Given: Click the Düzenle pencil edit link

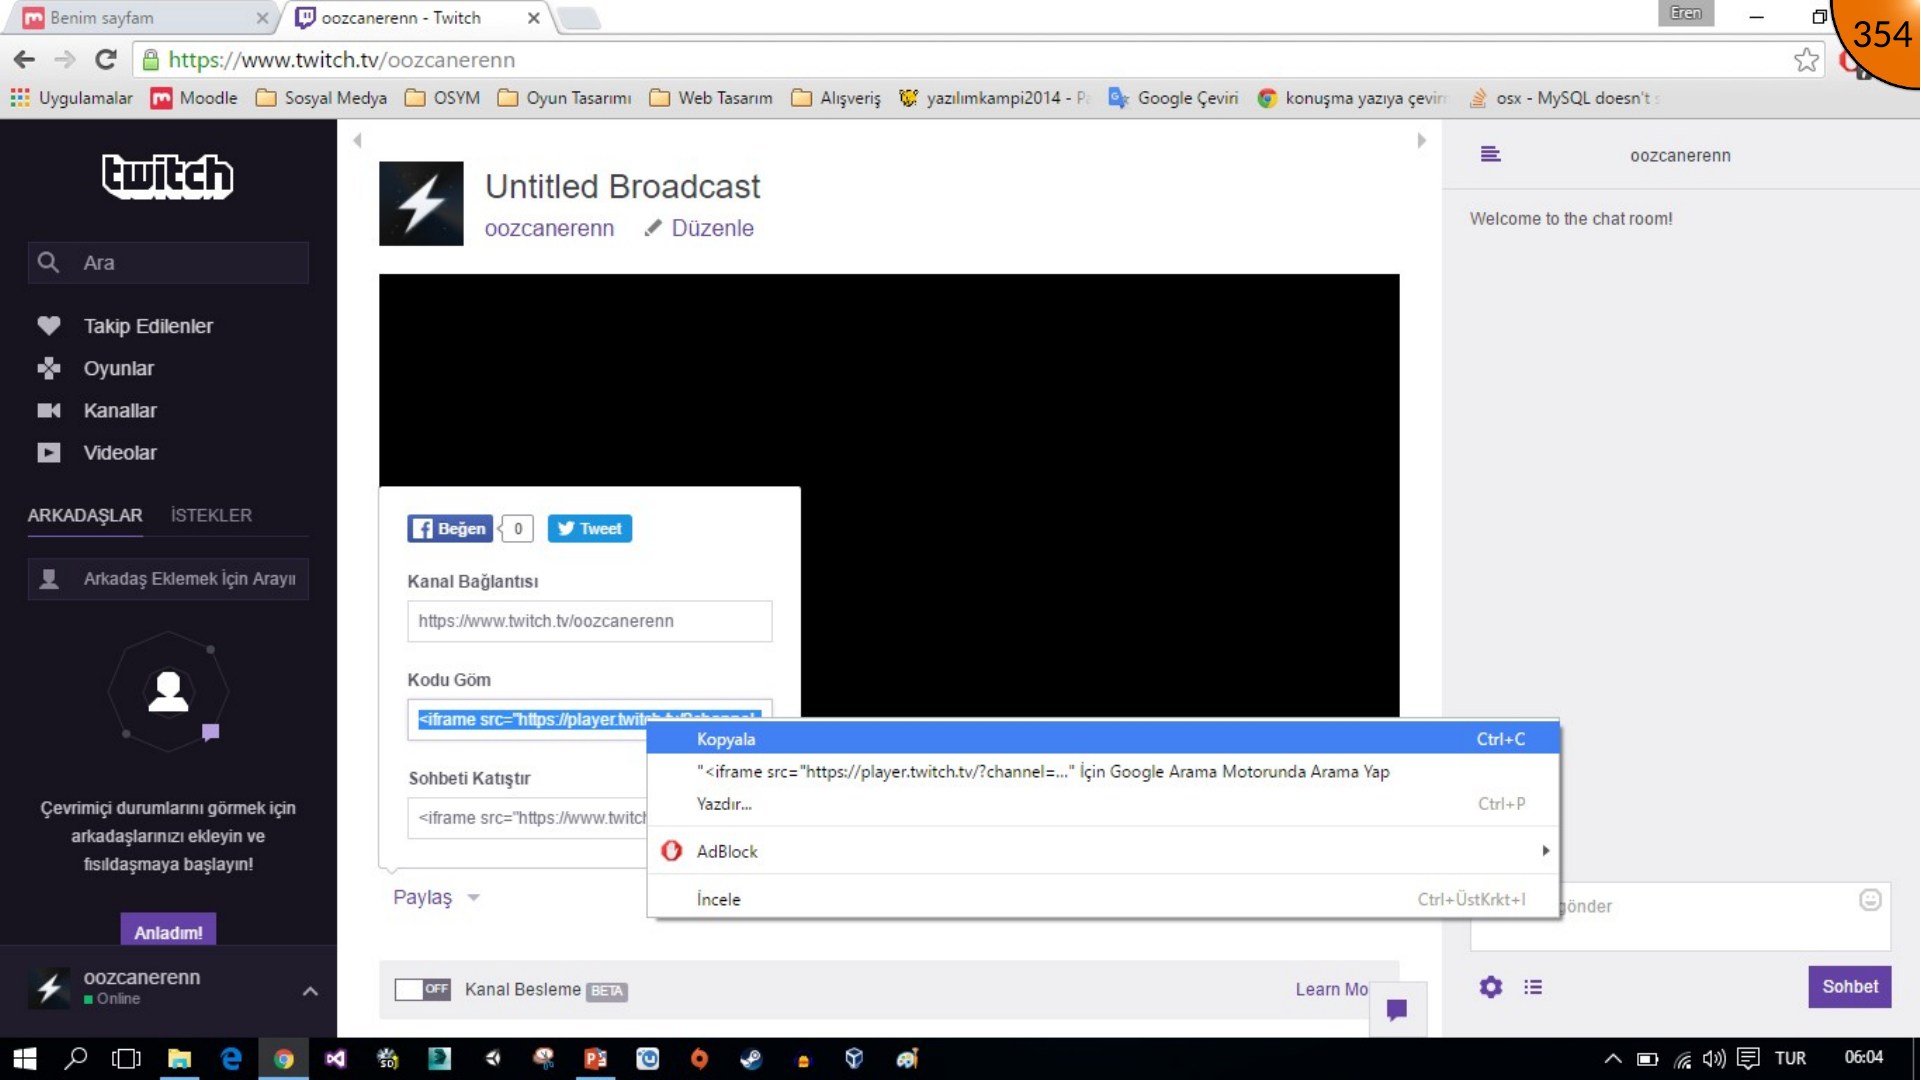Looking at the screenshot, I should tap(699, 228).
